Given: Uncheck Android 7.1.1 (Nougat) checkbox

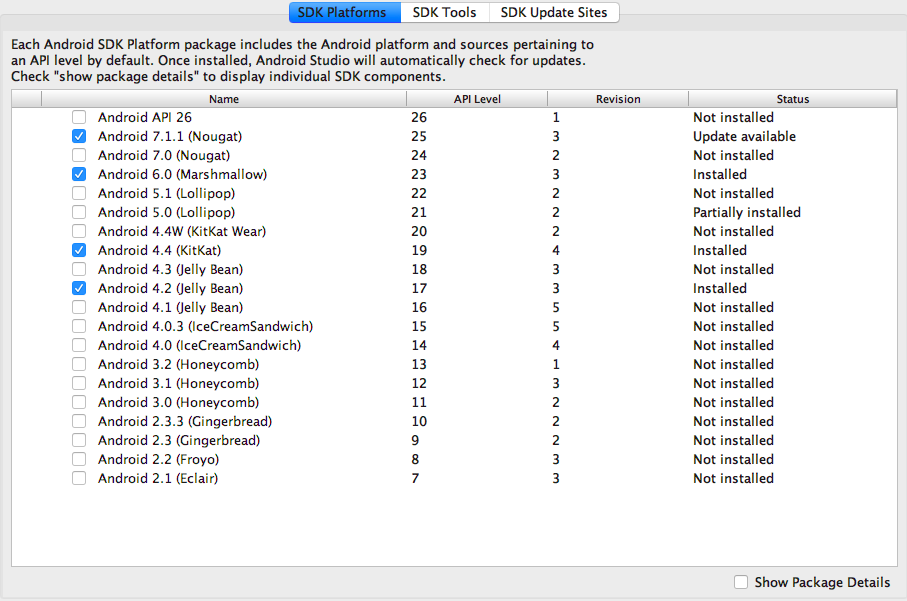Looking at the screenshot, I should tap(79, 137).
